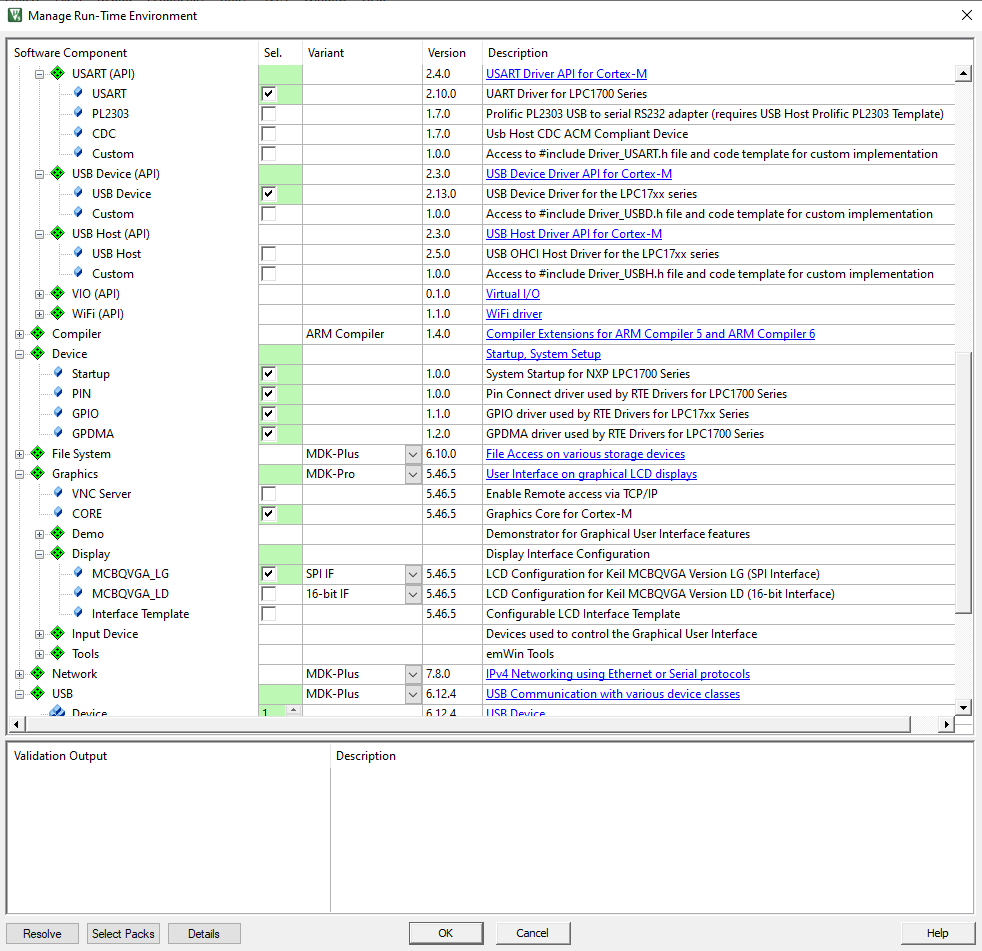Open the Virtual I/O description link

coord(512,293)
